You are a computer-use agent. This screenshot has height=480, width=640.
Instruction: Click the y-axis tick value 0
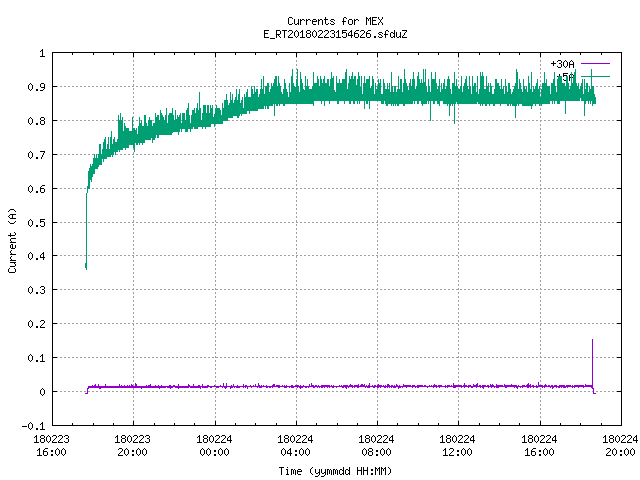coord(42,392)
